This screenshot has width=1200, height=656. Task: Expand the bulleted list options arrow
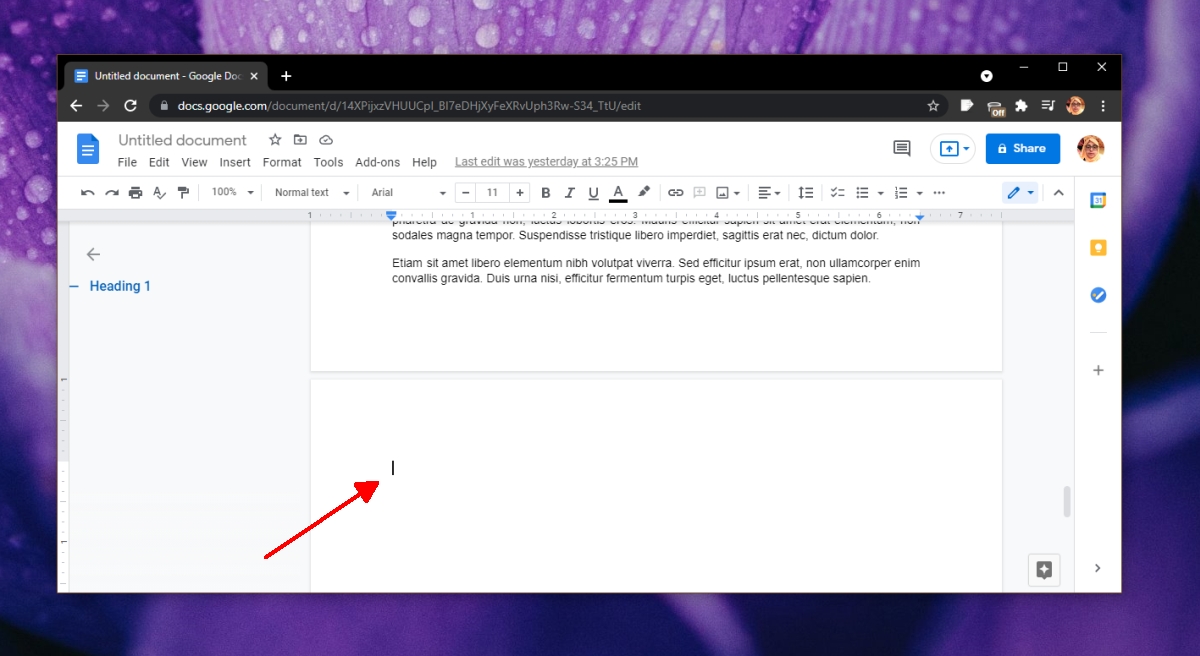(881, 193)
